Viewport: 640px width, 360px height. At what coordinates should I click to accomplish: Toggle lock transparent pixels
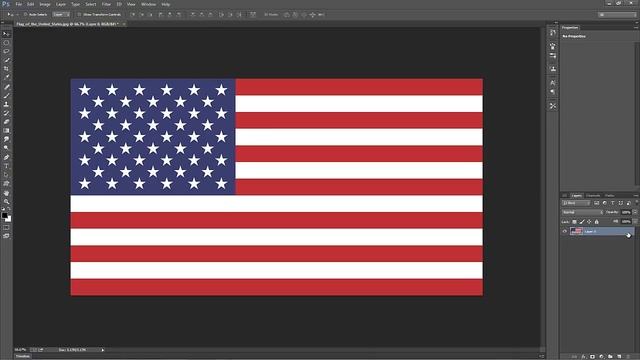point(574,222)
